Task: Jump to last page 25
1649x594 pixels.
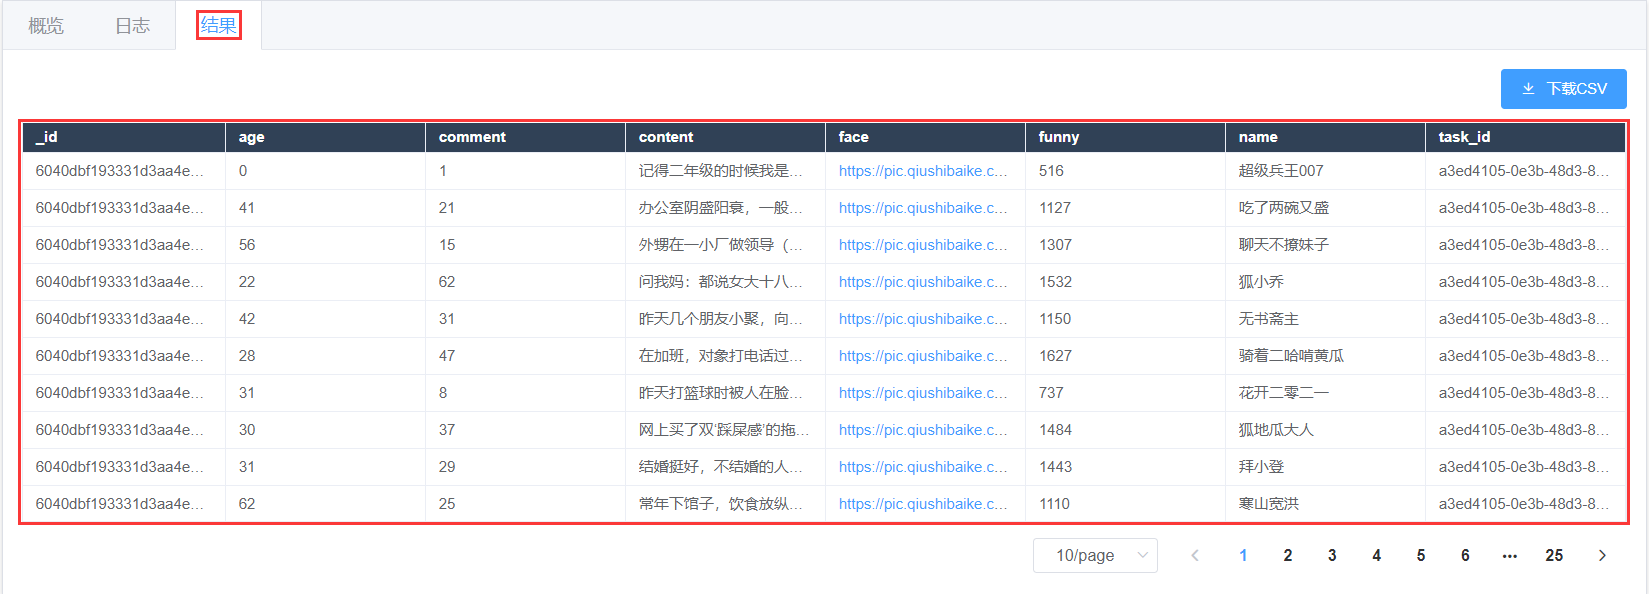Action: click(1553, 555)
